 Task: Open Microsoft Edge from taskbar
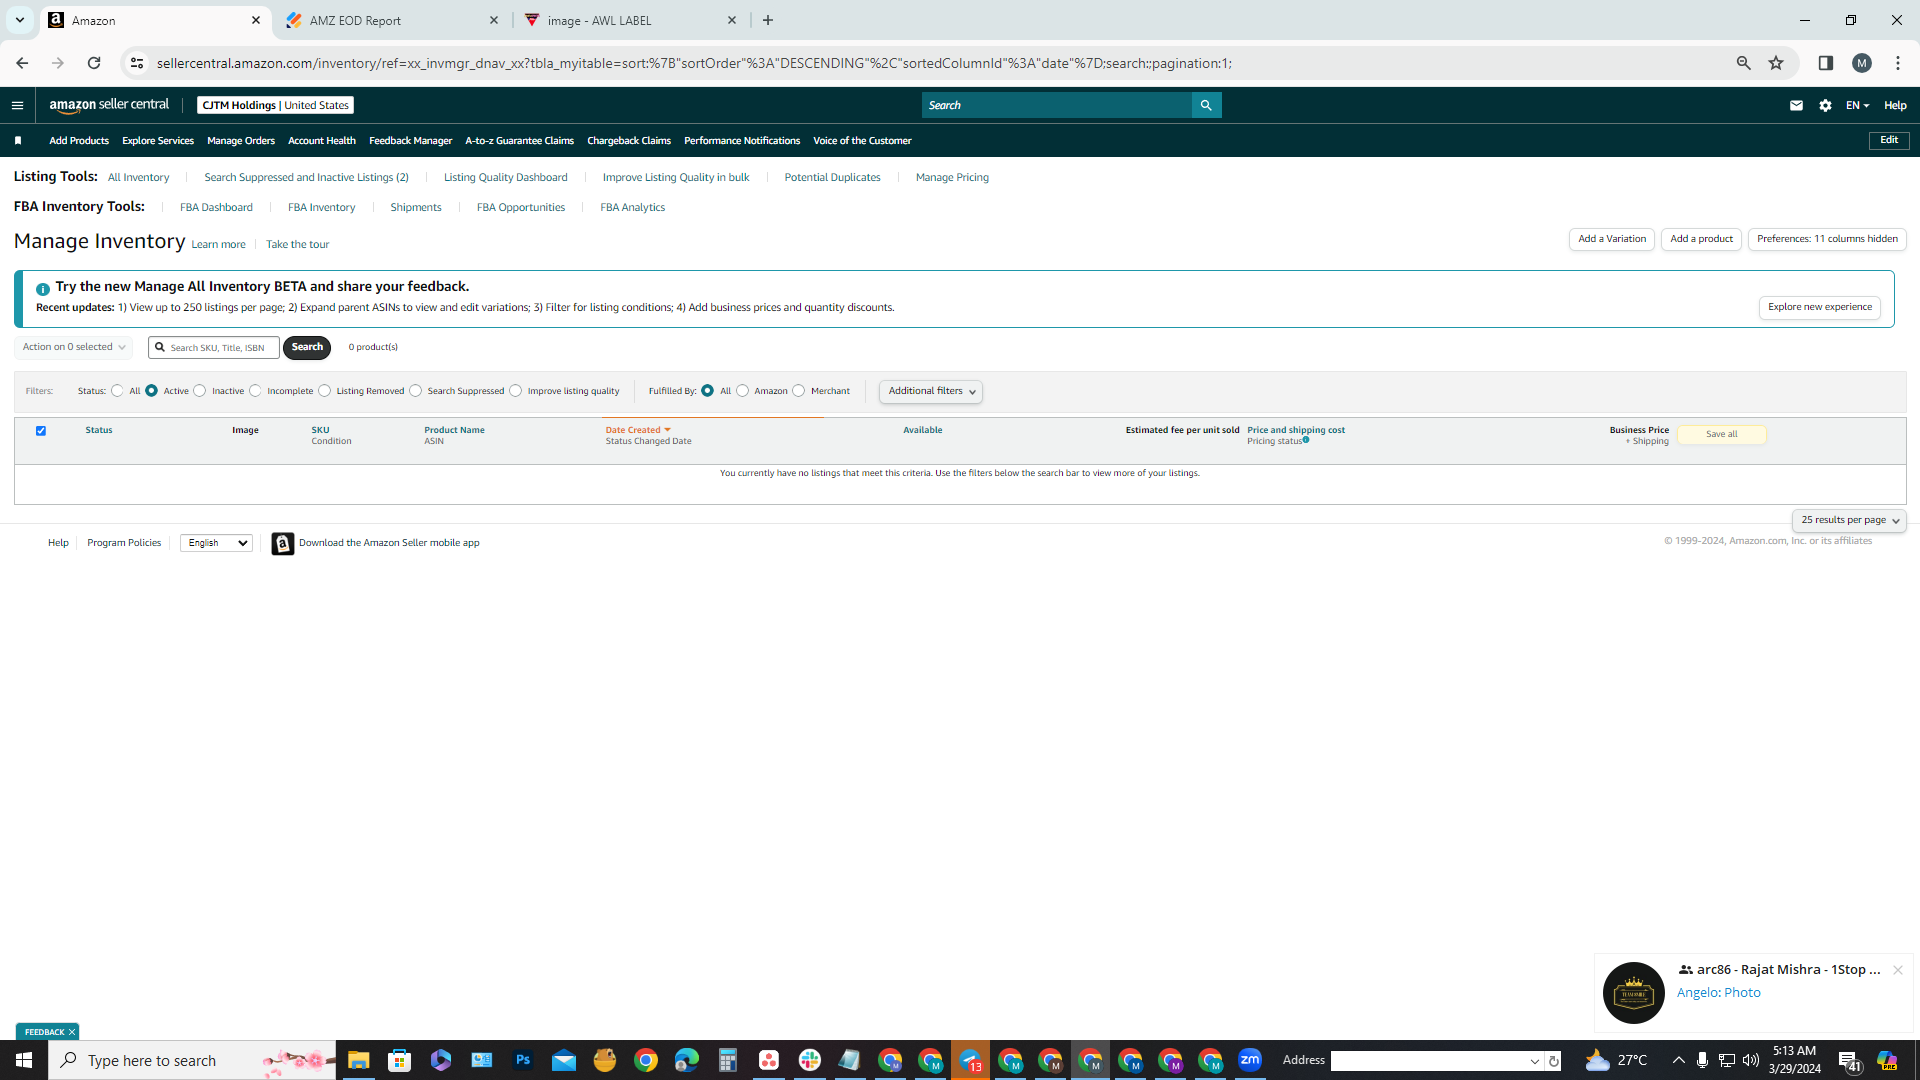(686, 1060)
